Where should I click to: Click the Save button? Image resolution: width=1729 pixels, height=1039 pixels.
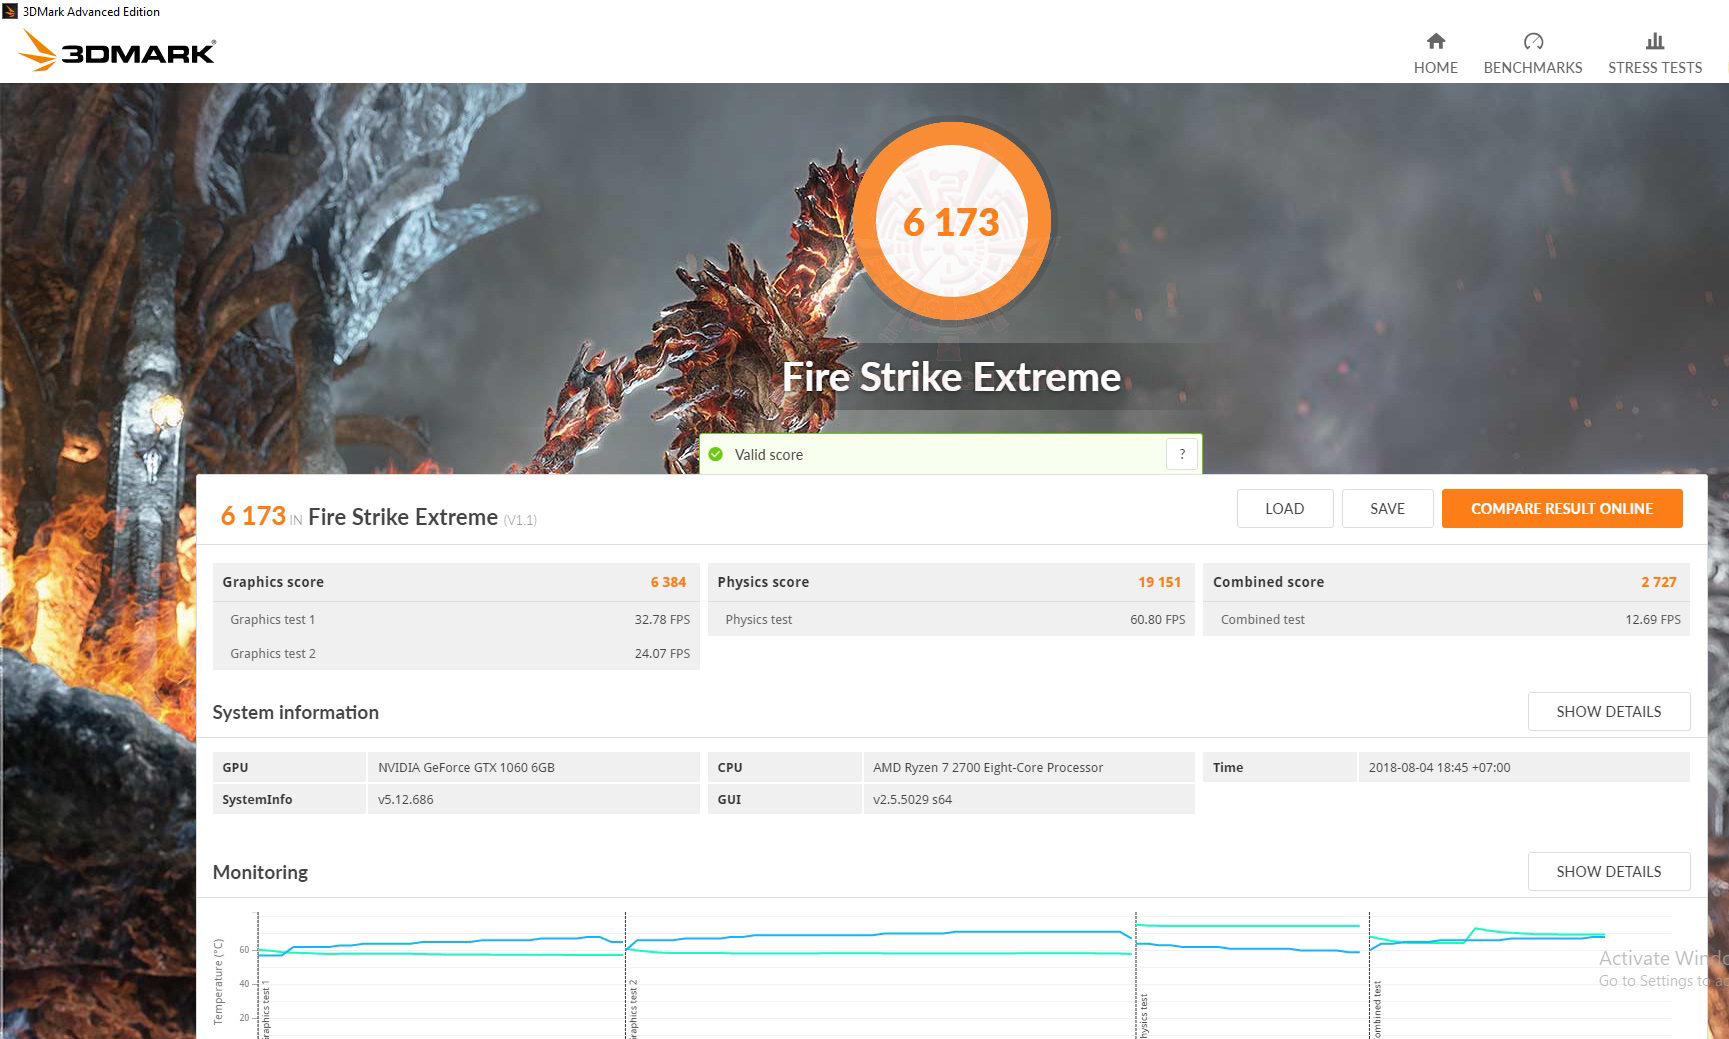[1387, 508]
